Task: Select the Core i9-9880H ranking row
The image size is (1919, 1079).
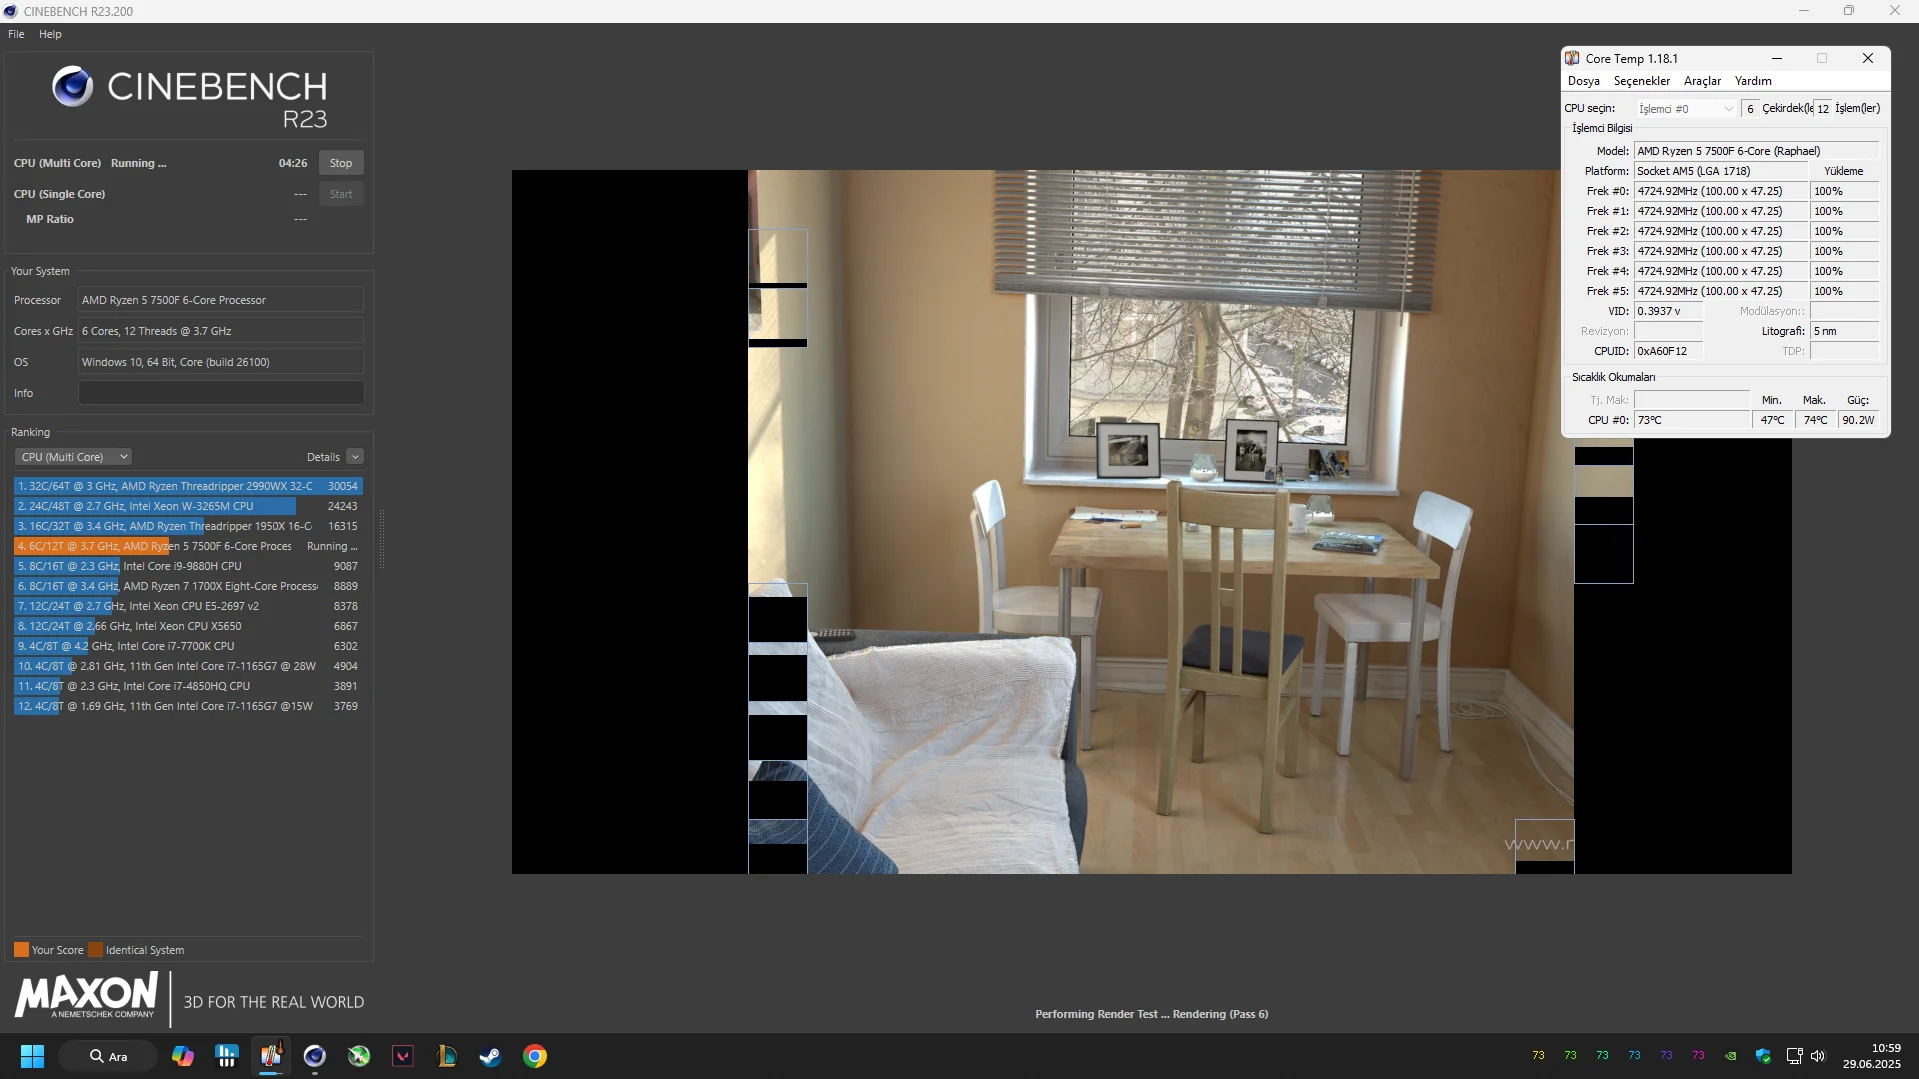Action: click(188, 566)
